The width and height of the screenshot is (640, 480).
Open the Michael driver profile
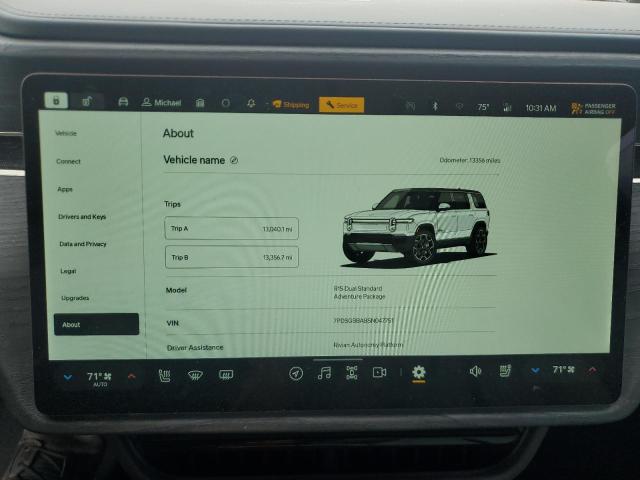[x=161, y=102]
